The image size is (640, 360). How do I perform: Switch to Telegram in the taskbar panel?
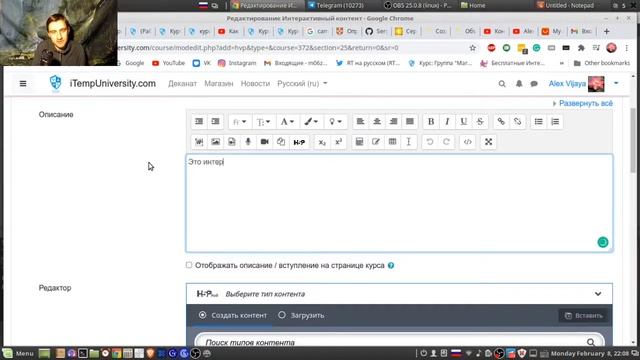tap(336, 5)
